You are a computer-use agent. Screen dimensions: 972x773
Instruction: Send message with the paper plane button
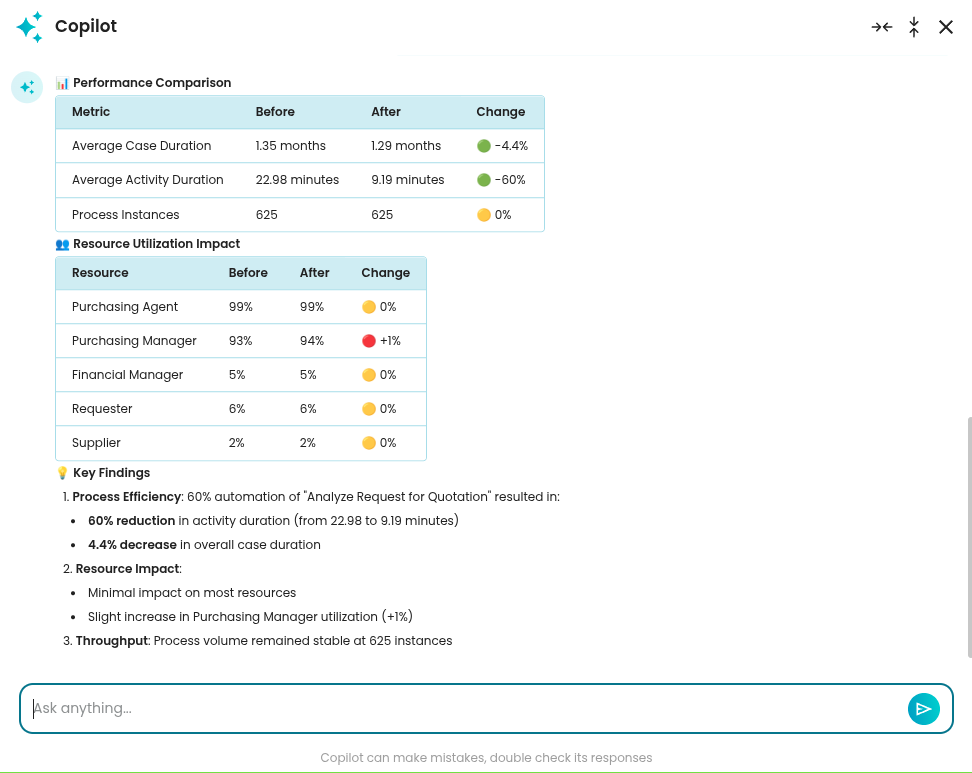(923, 709)
